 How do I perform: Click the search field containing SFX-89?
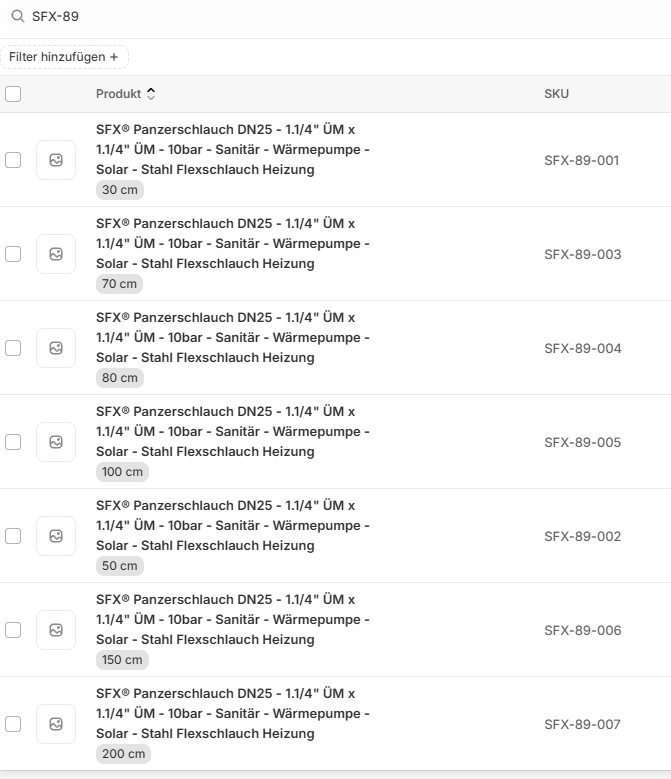pyautogui.click(x=300, y=17)
